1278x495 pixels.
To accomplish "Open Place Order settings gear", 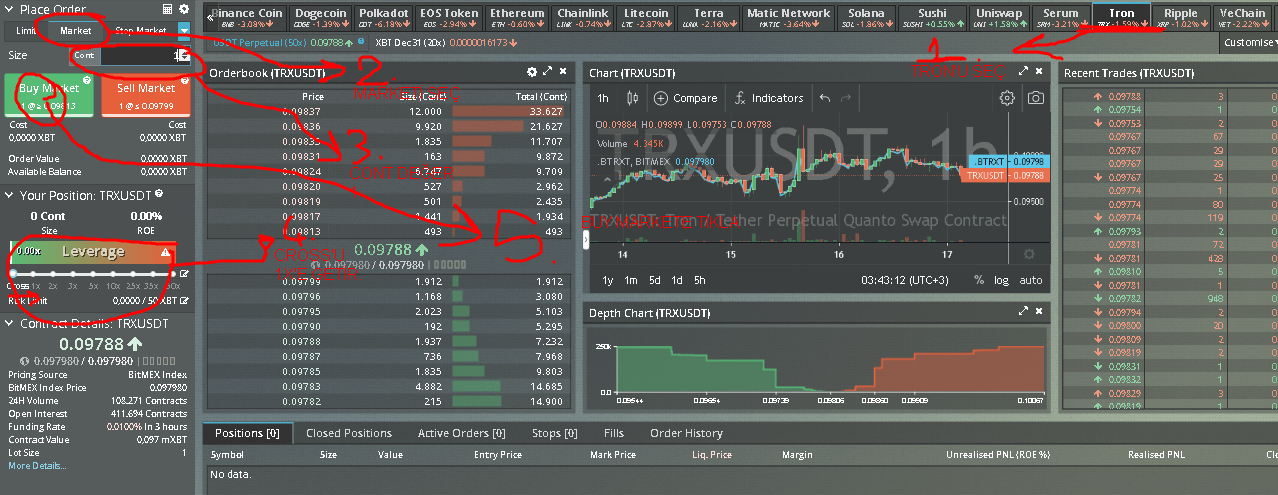I will click(x=185, y=9).
